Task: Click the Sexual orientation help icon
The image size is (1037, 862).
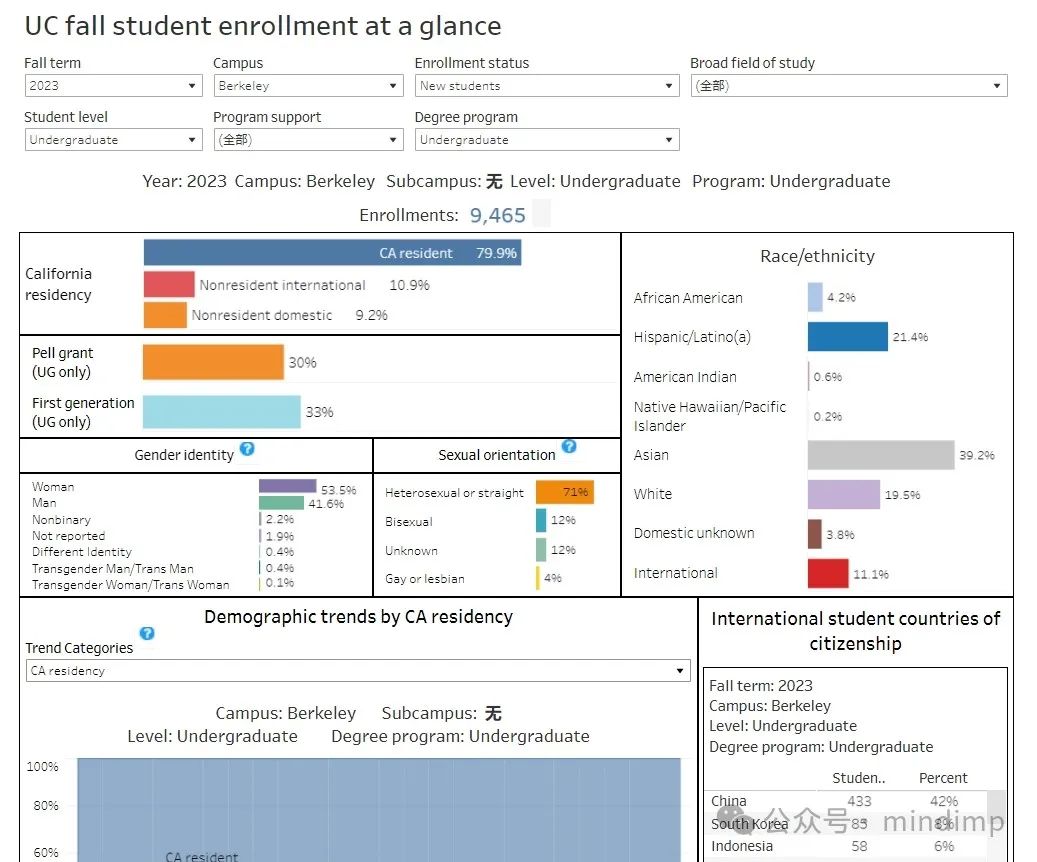Action: click(569, 447)
